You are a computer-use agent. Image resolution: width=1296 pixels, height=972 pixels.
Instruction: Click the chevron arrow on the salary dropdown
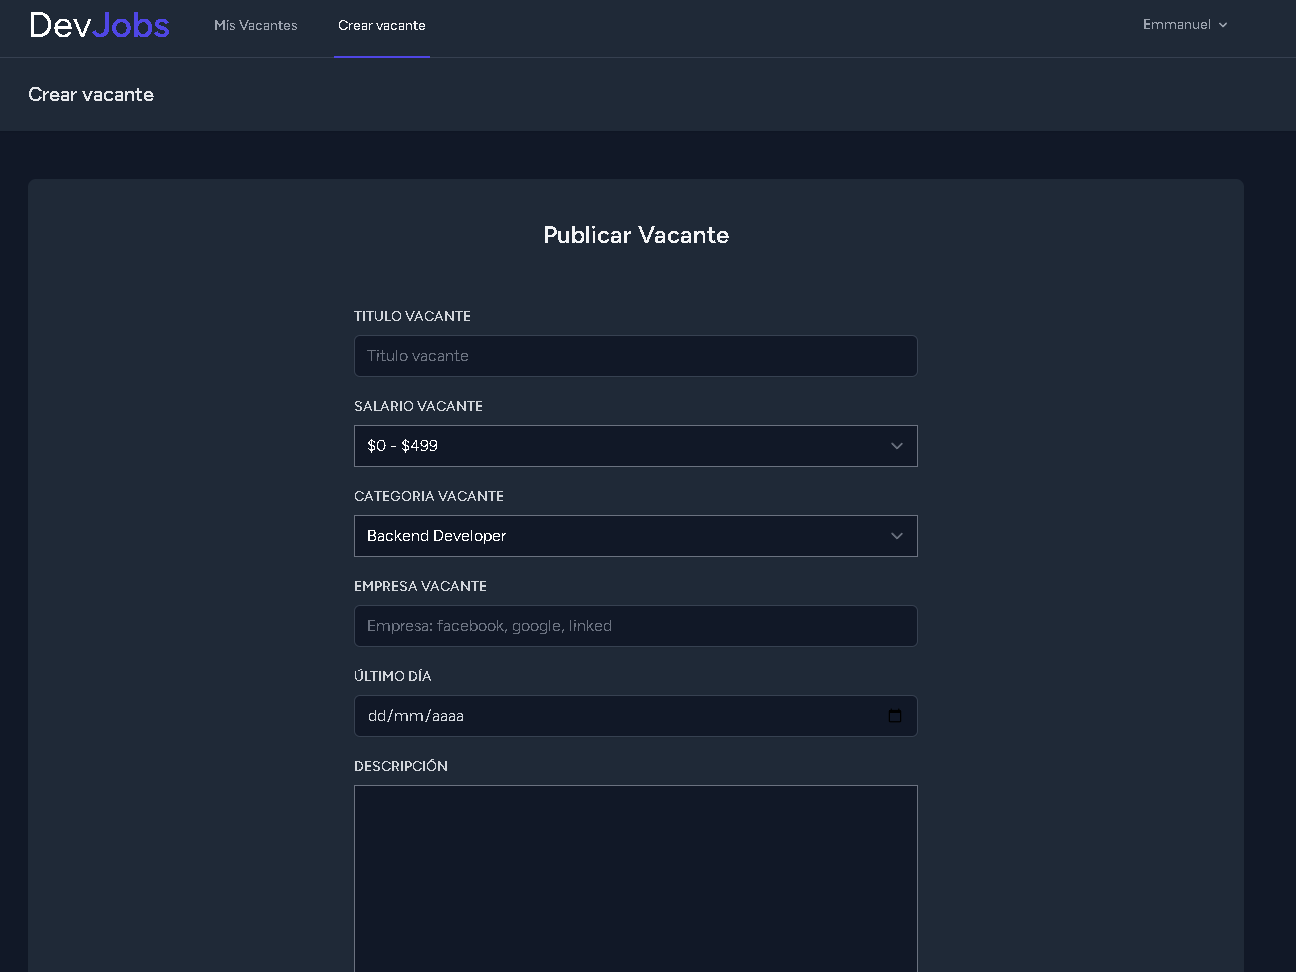896,446
